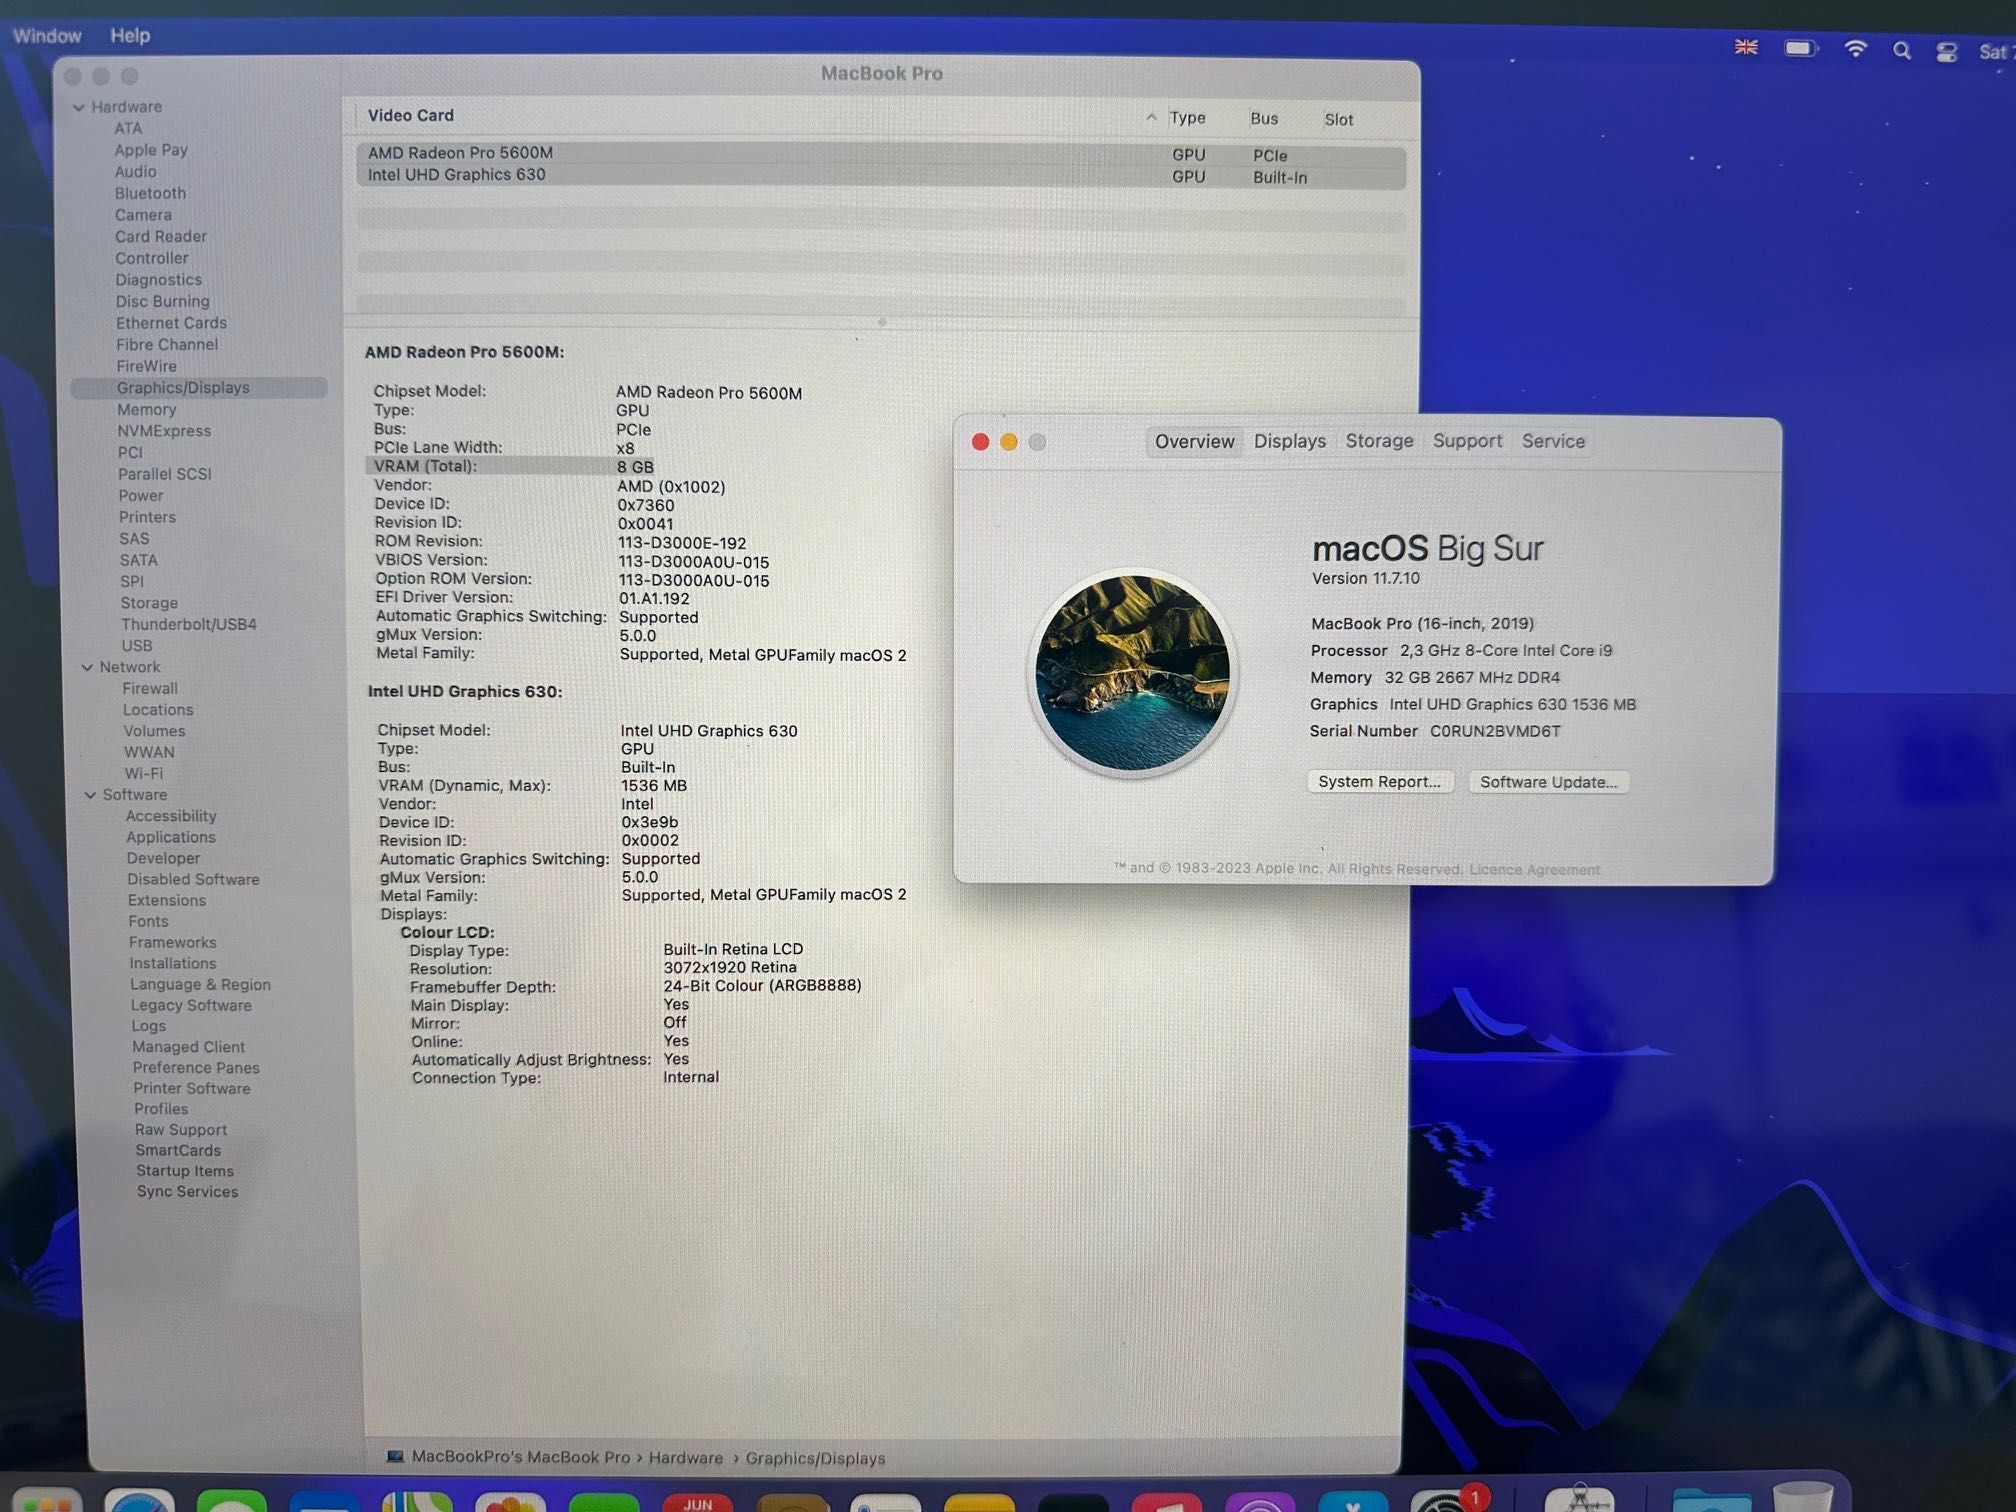Screen dimensions: 2016x1512
Task: Select Power in the sidebar
Action: tap(141, 496)
